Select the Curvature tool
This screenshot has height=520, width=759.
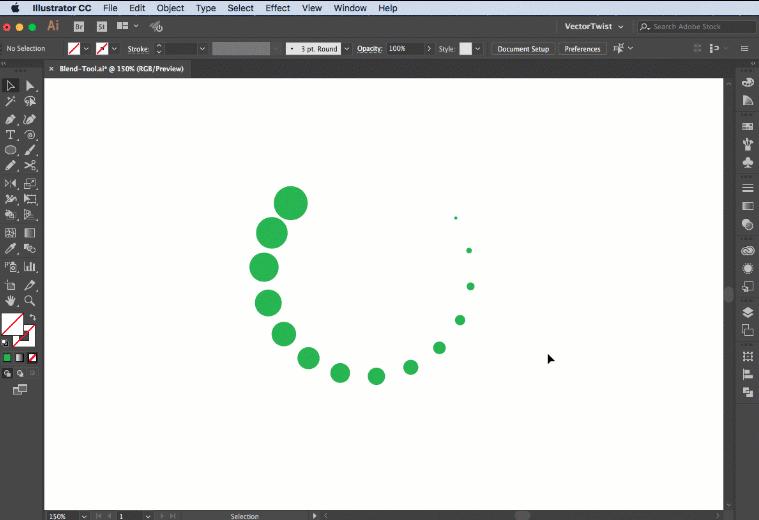pos(30,119)
